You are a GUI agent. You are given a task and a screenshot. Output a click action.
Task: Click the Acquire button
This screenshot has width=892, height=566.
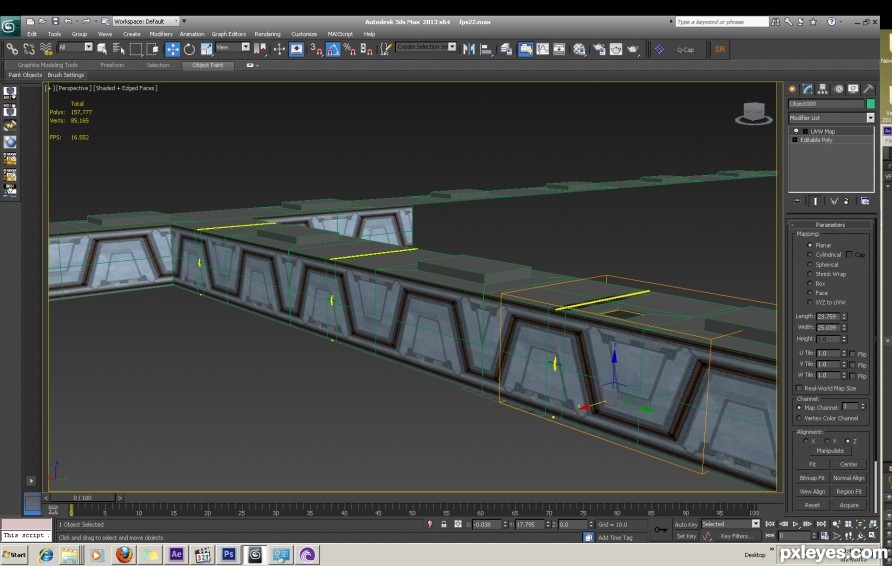pos(849,505)
